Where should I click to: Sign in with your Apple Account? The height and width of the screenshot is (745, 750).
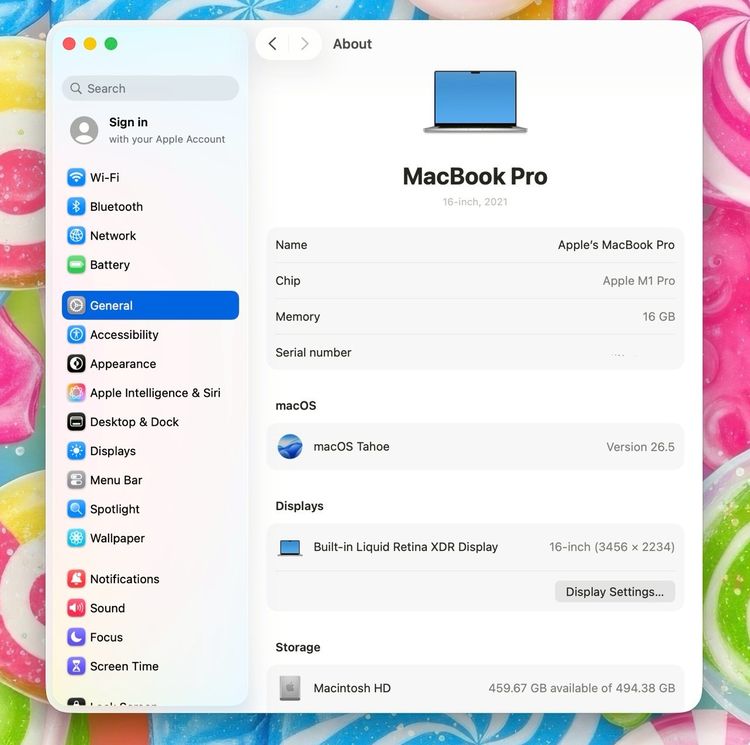(x=150, y=130)
